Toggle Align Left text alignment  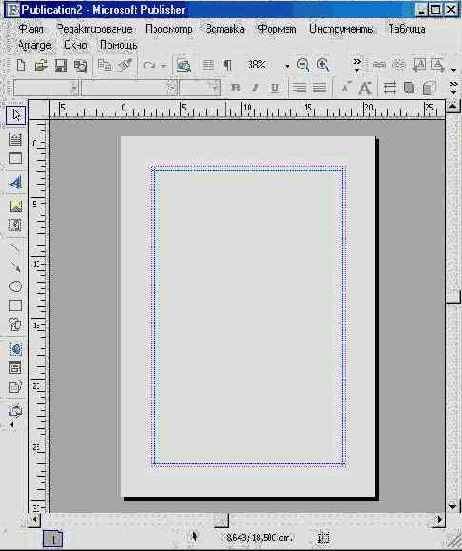click(299, 87)
